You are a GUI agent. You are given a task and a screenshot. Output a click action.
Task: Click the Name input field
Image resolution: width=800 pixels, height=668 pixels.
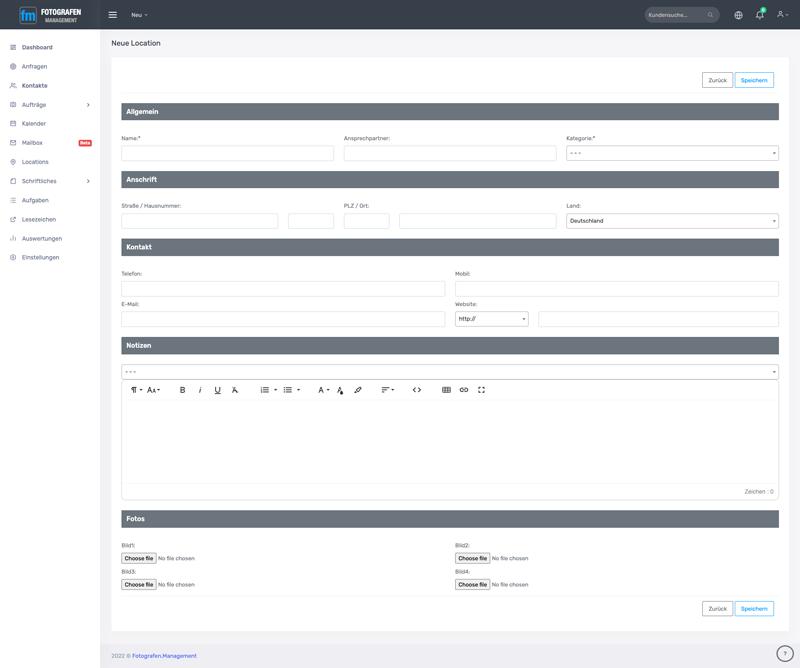coord(227,153)
